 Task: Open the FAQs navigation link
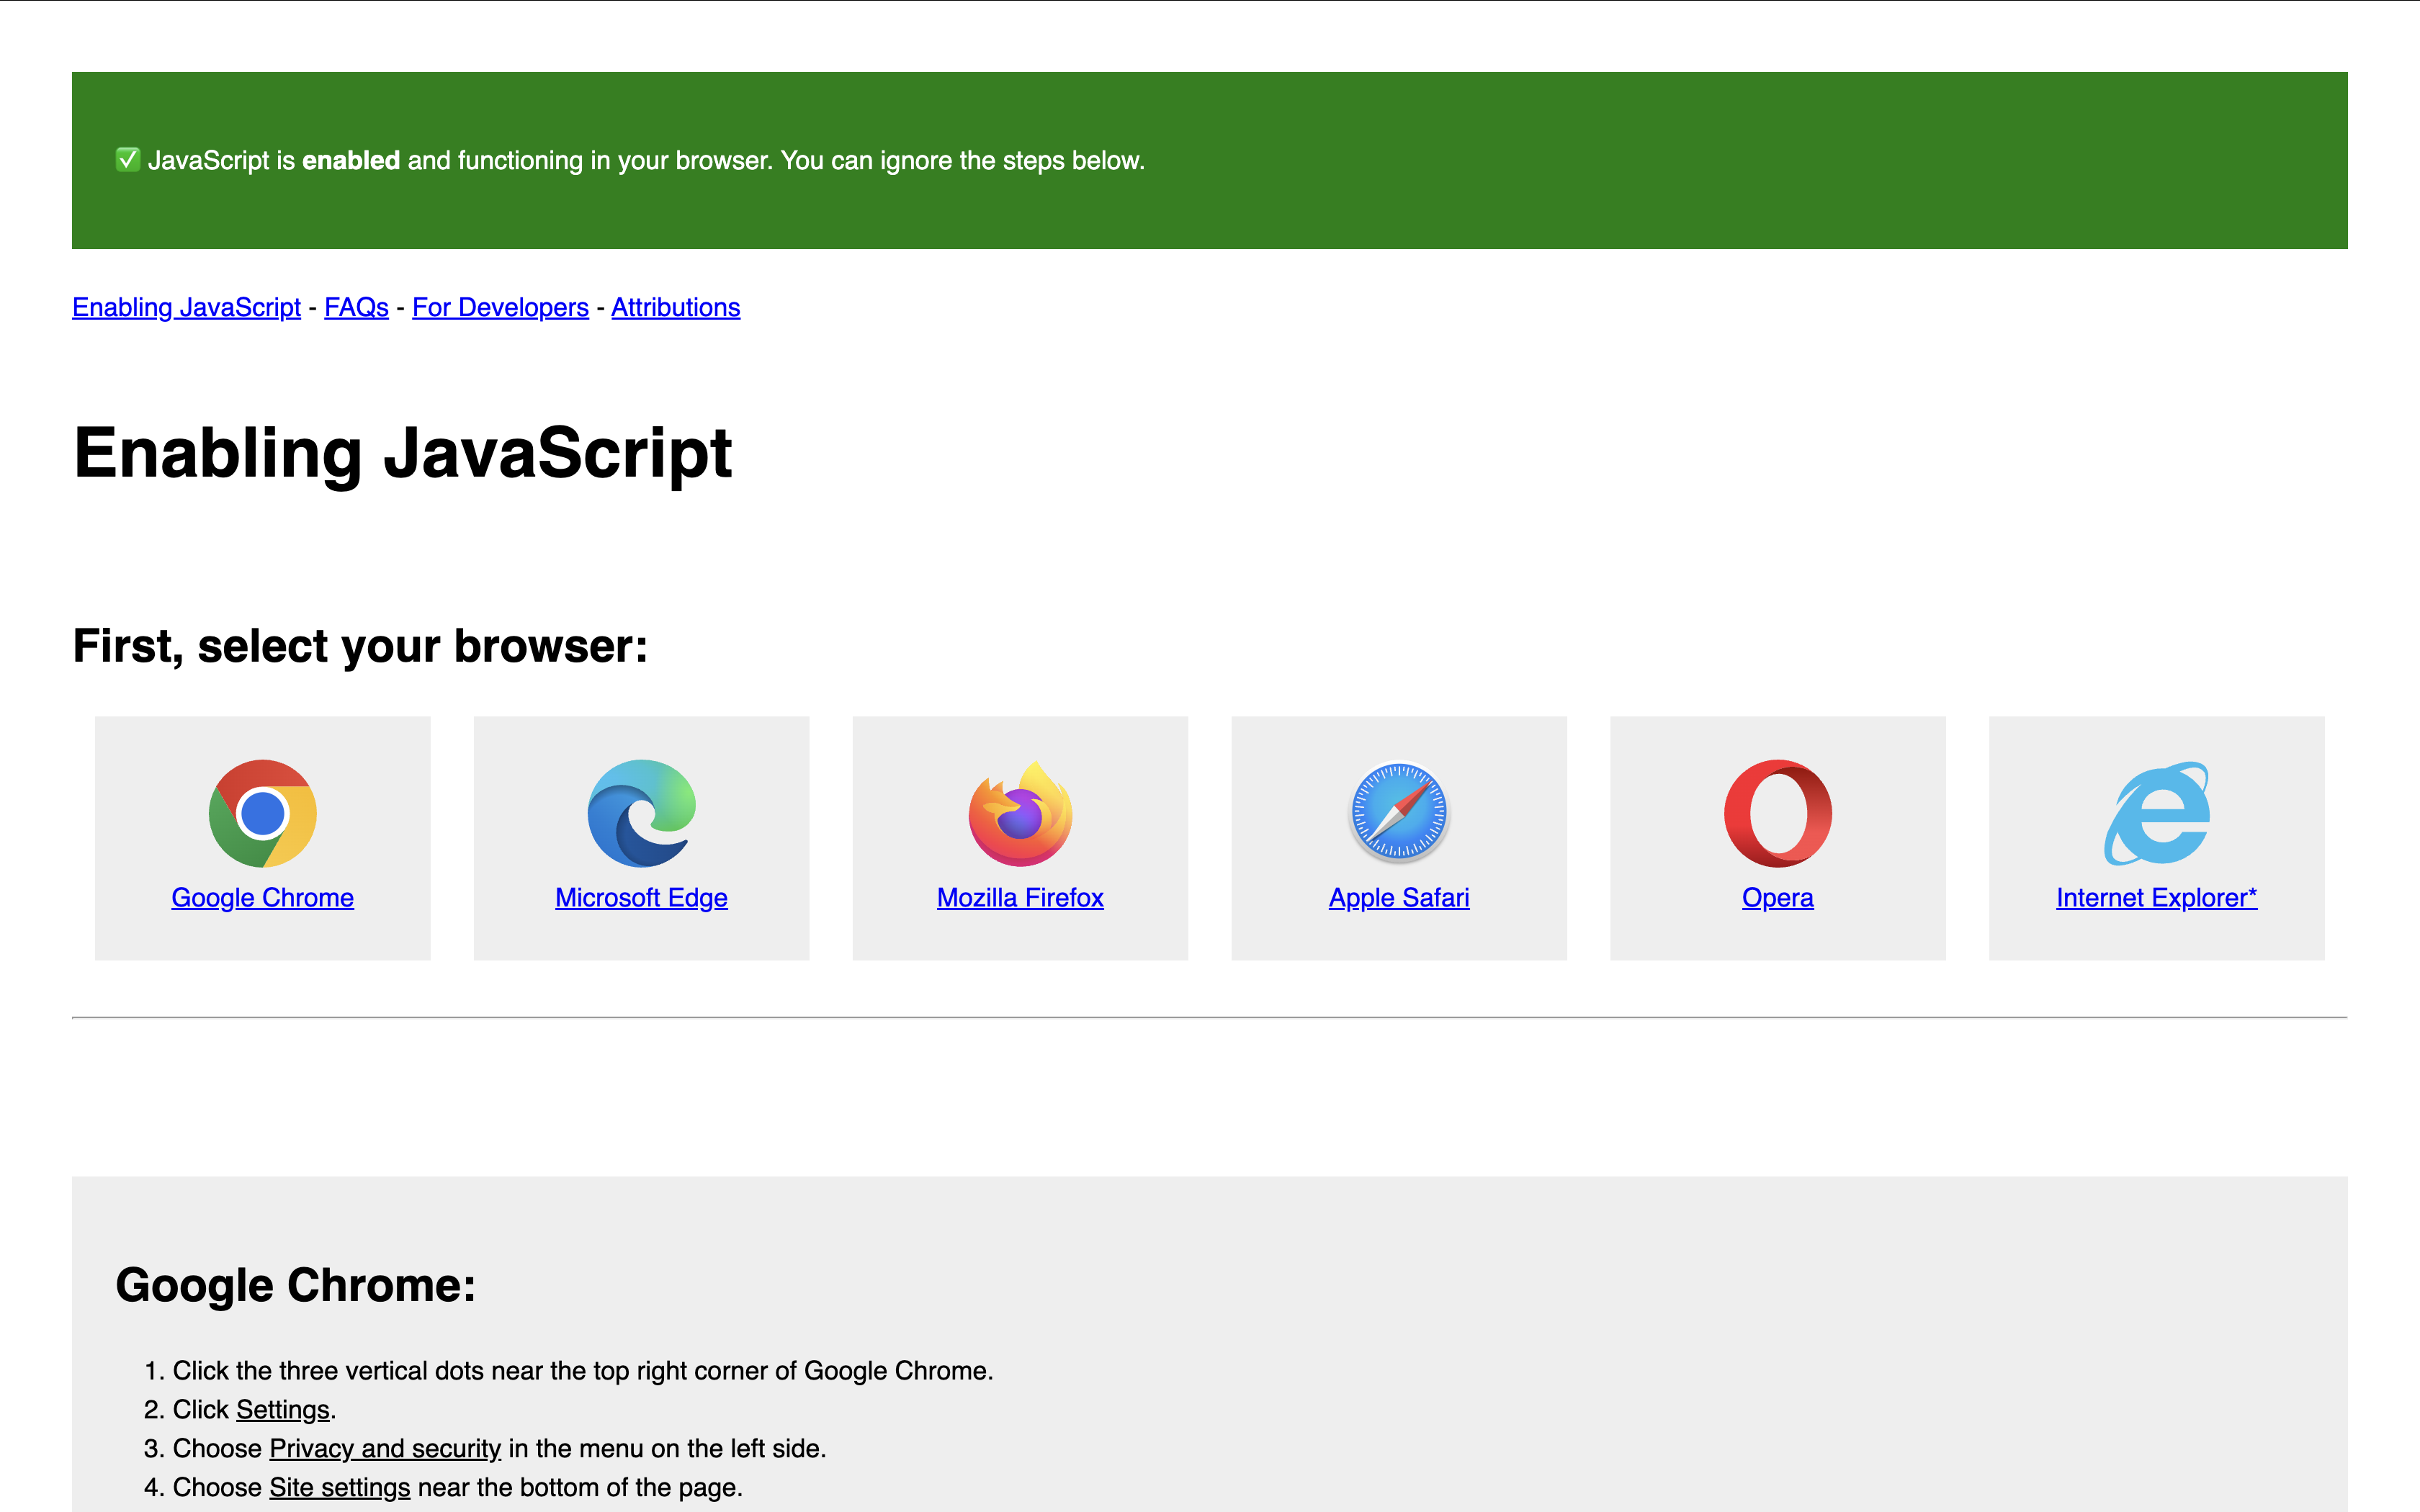356,307
